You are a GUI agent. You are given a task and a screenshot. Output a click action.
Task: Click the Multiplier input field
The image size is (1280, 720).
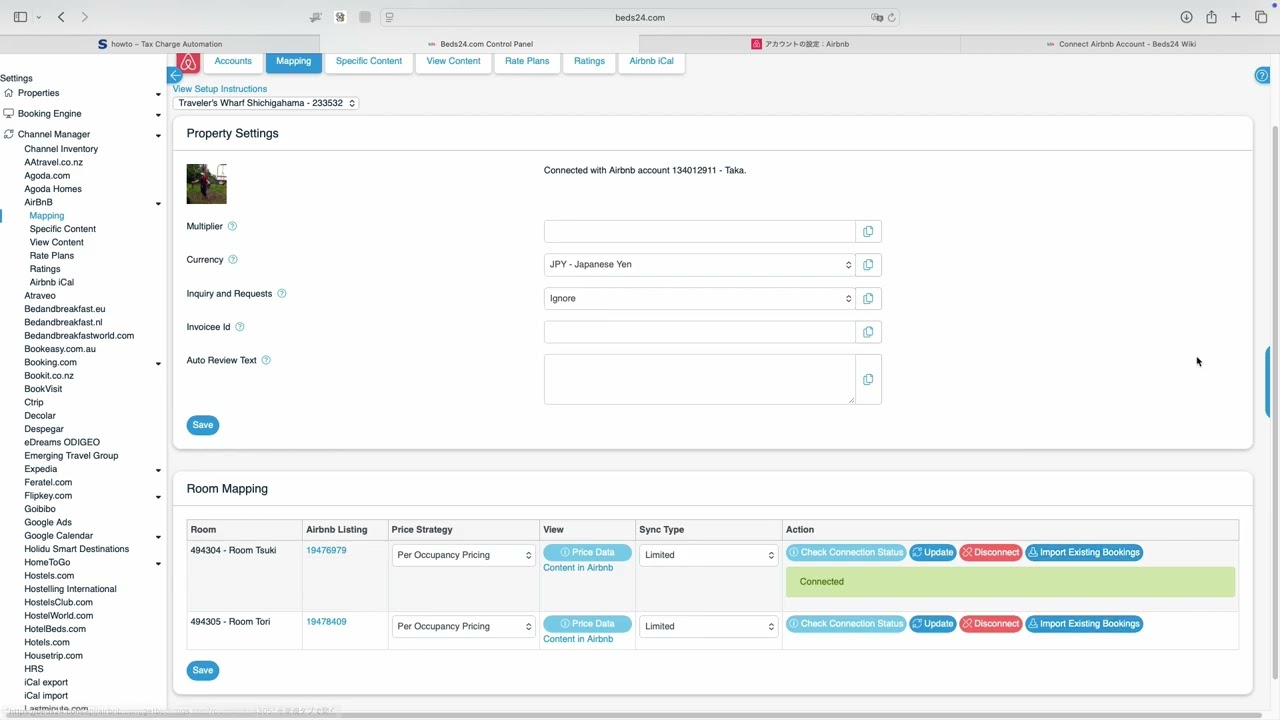(x=699, y=231)
